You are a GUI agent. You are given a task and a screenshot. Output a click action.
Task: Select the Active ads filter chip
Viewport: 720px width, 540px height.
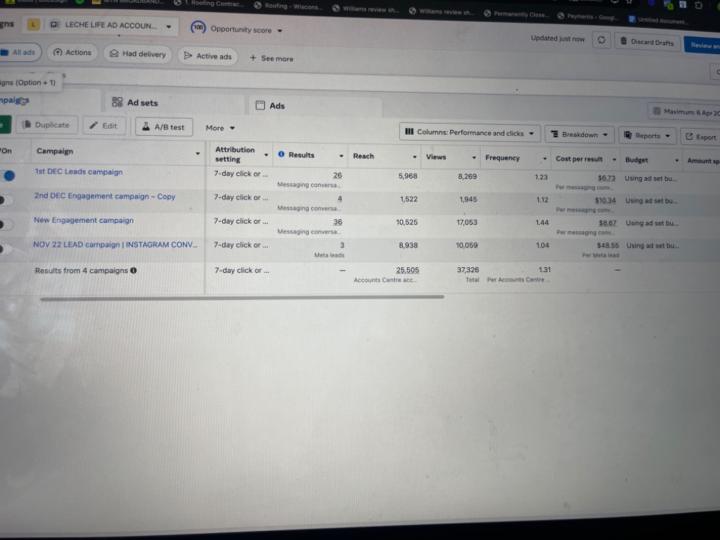click(208, 56)
